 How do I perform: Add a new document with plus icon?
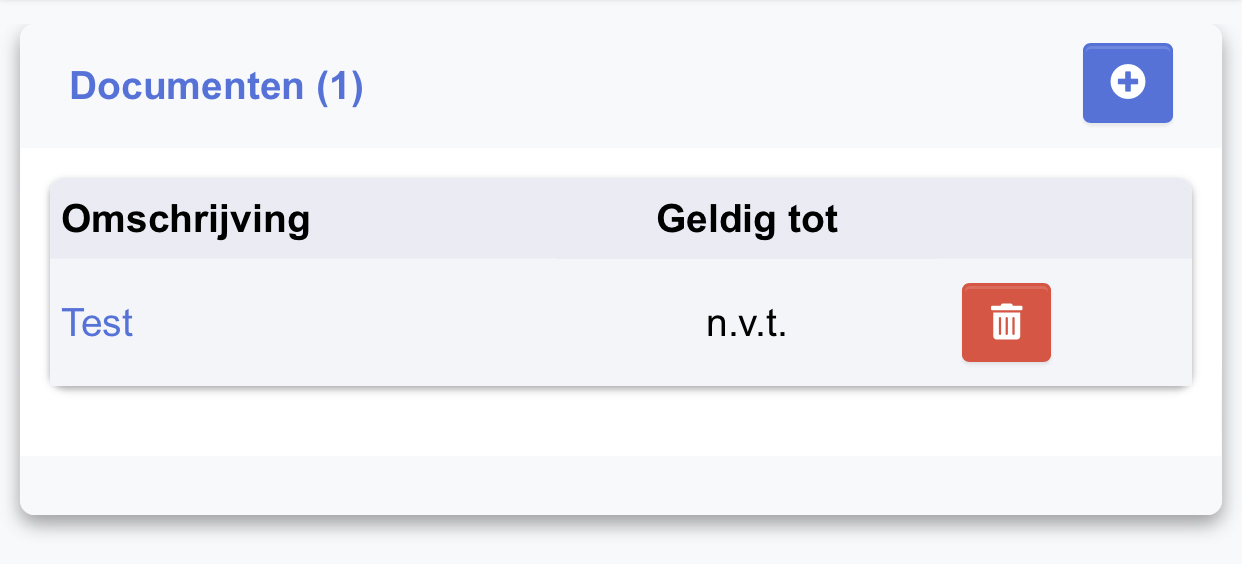1128,83
